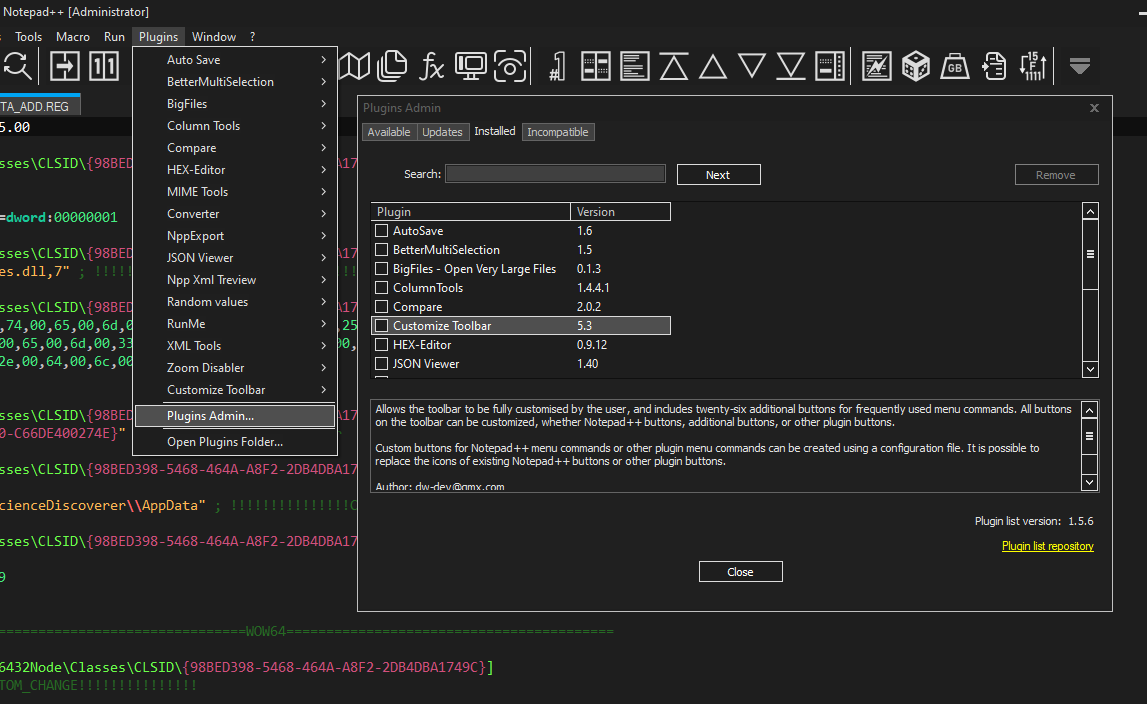Click the two-column split view toolbar icon

[x=104, y=66]
